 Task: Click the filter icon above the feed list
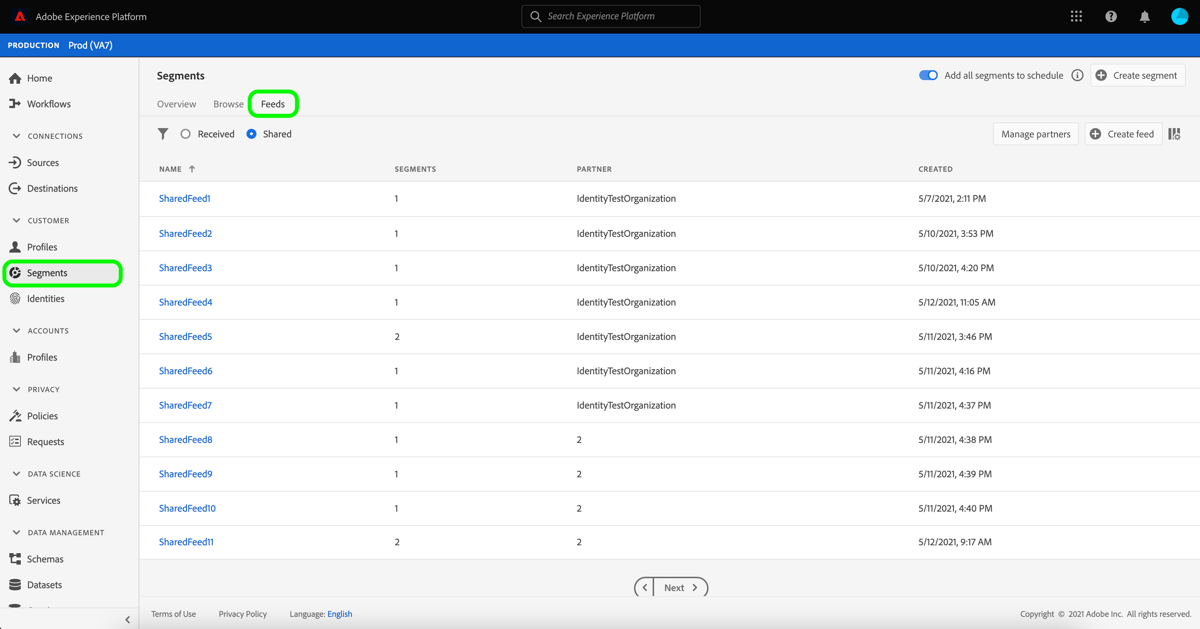[163, 133]
